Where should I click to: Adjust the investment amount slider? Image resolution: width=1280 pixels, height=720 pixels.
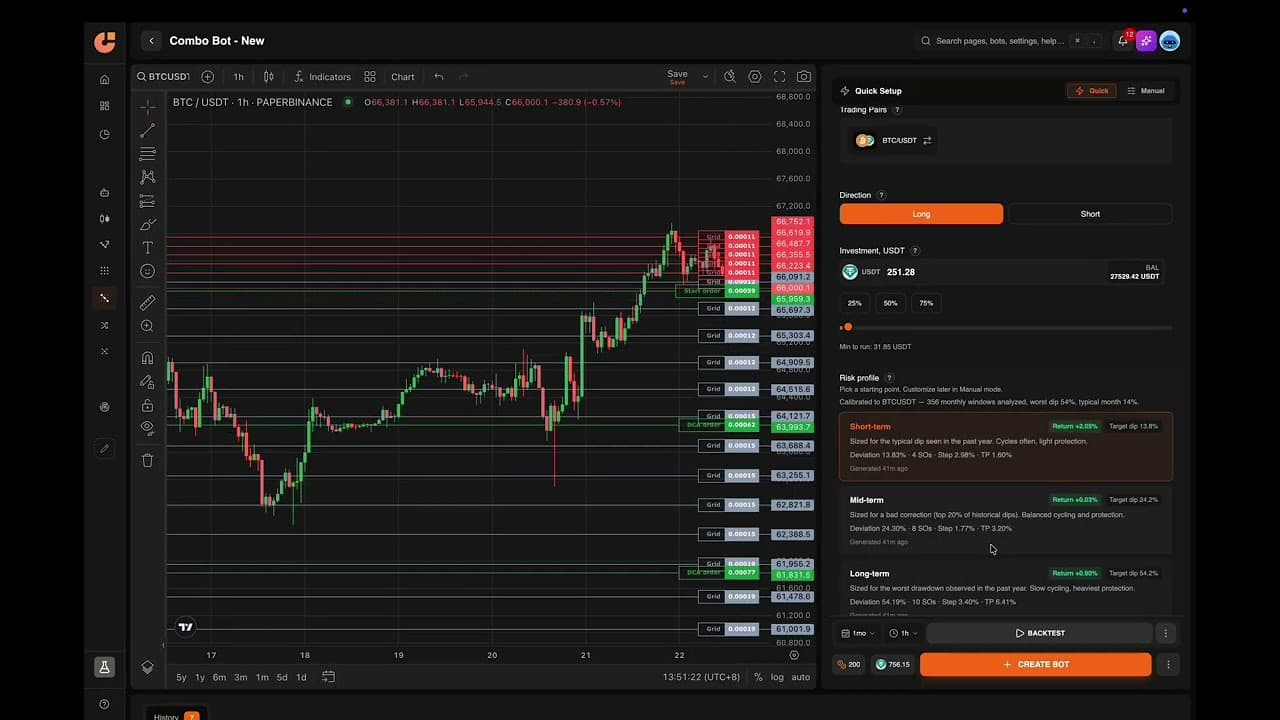[x=1006, y=327]
